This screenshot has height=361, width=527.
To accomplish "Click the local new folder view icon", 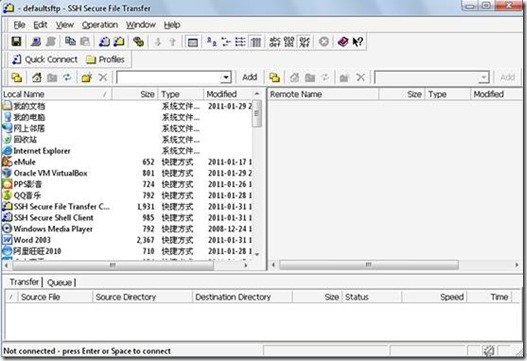I will click(x=17, y=78).
